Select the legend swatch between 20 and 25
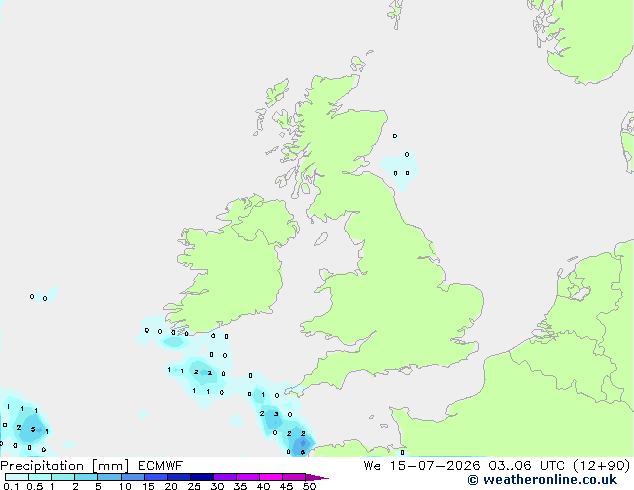 click(178, 477)
